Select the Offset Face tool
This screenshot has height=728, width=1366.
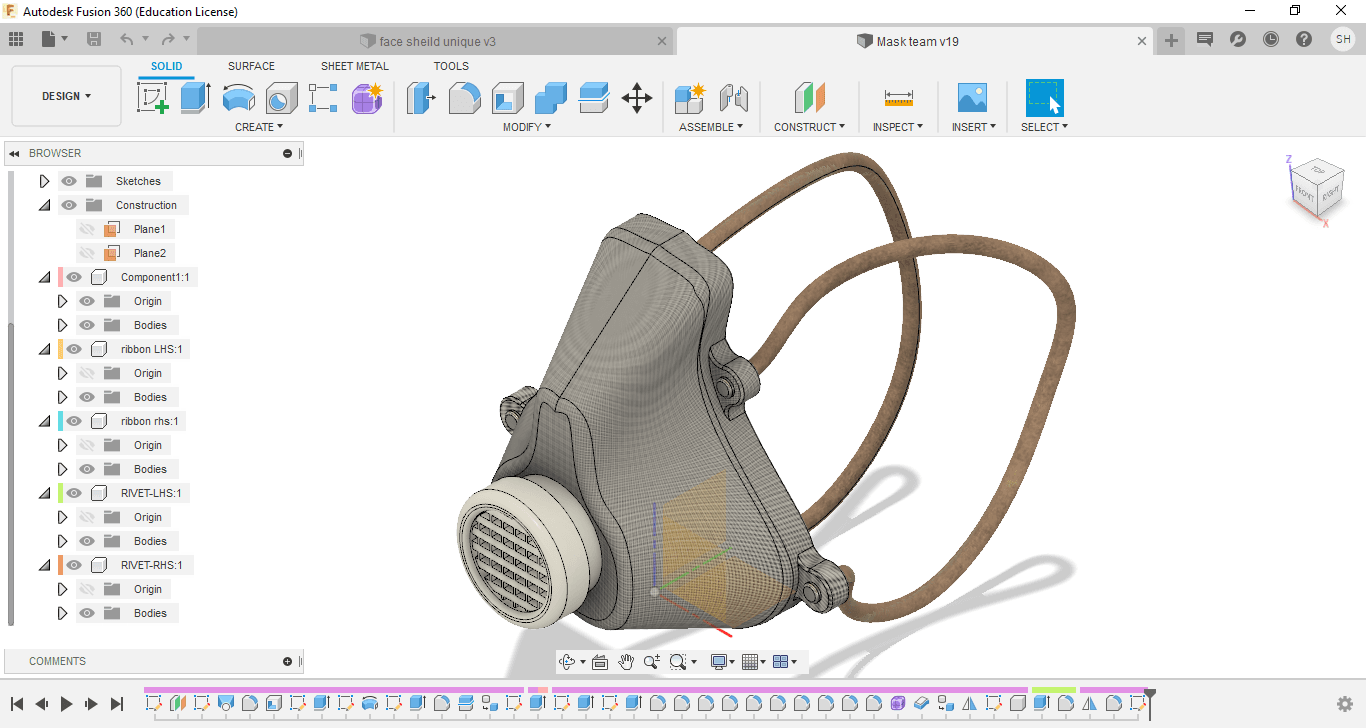click(594, 98)
